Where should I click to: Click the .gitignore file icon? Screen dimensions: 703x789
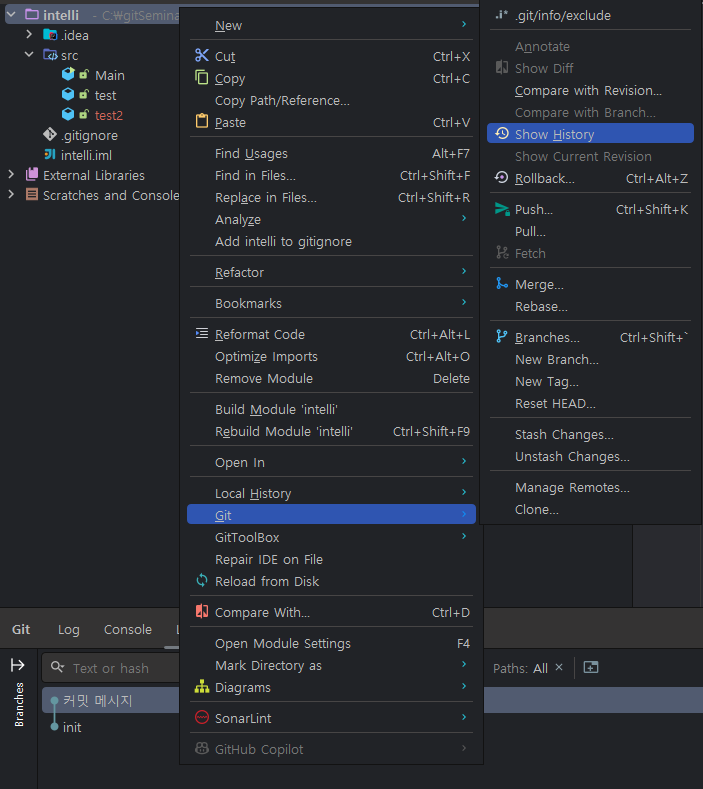pos(50,134)
